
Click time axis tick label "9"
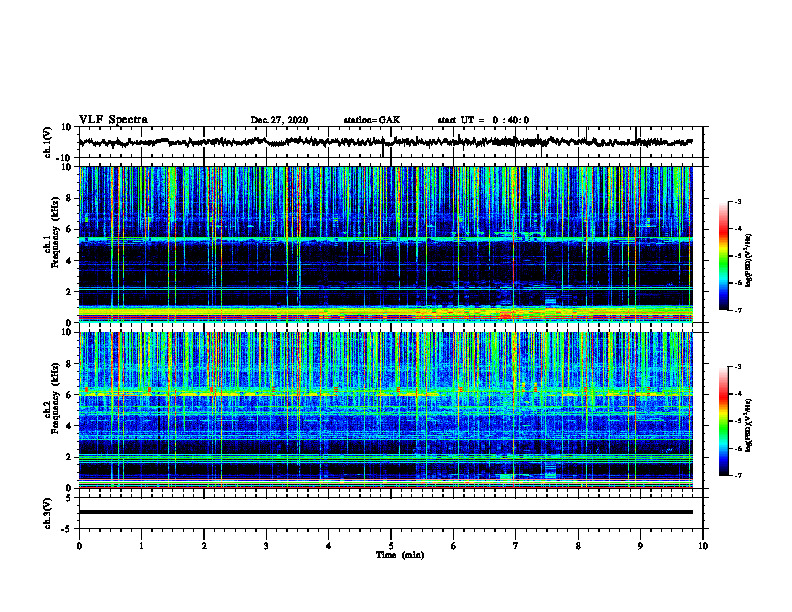[640, 546]
